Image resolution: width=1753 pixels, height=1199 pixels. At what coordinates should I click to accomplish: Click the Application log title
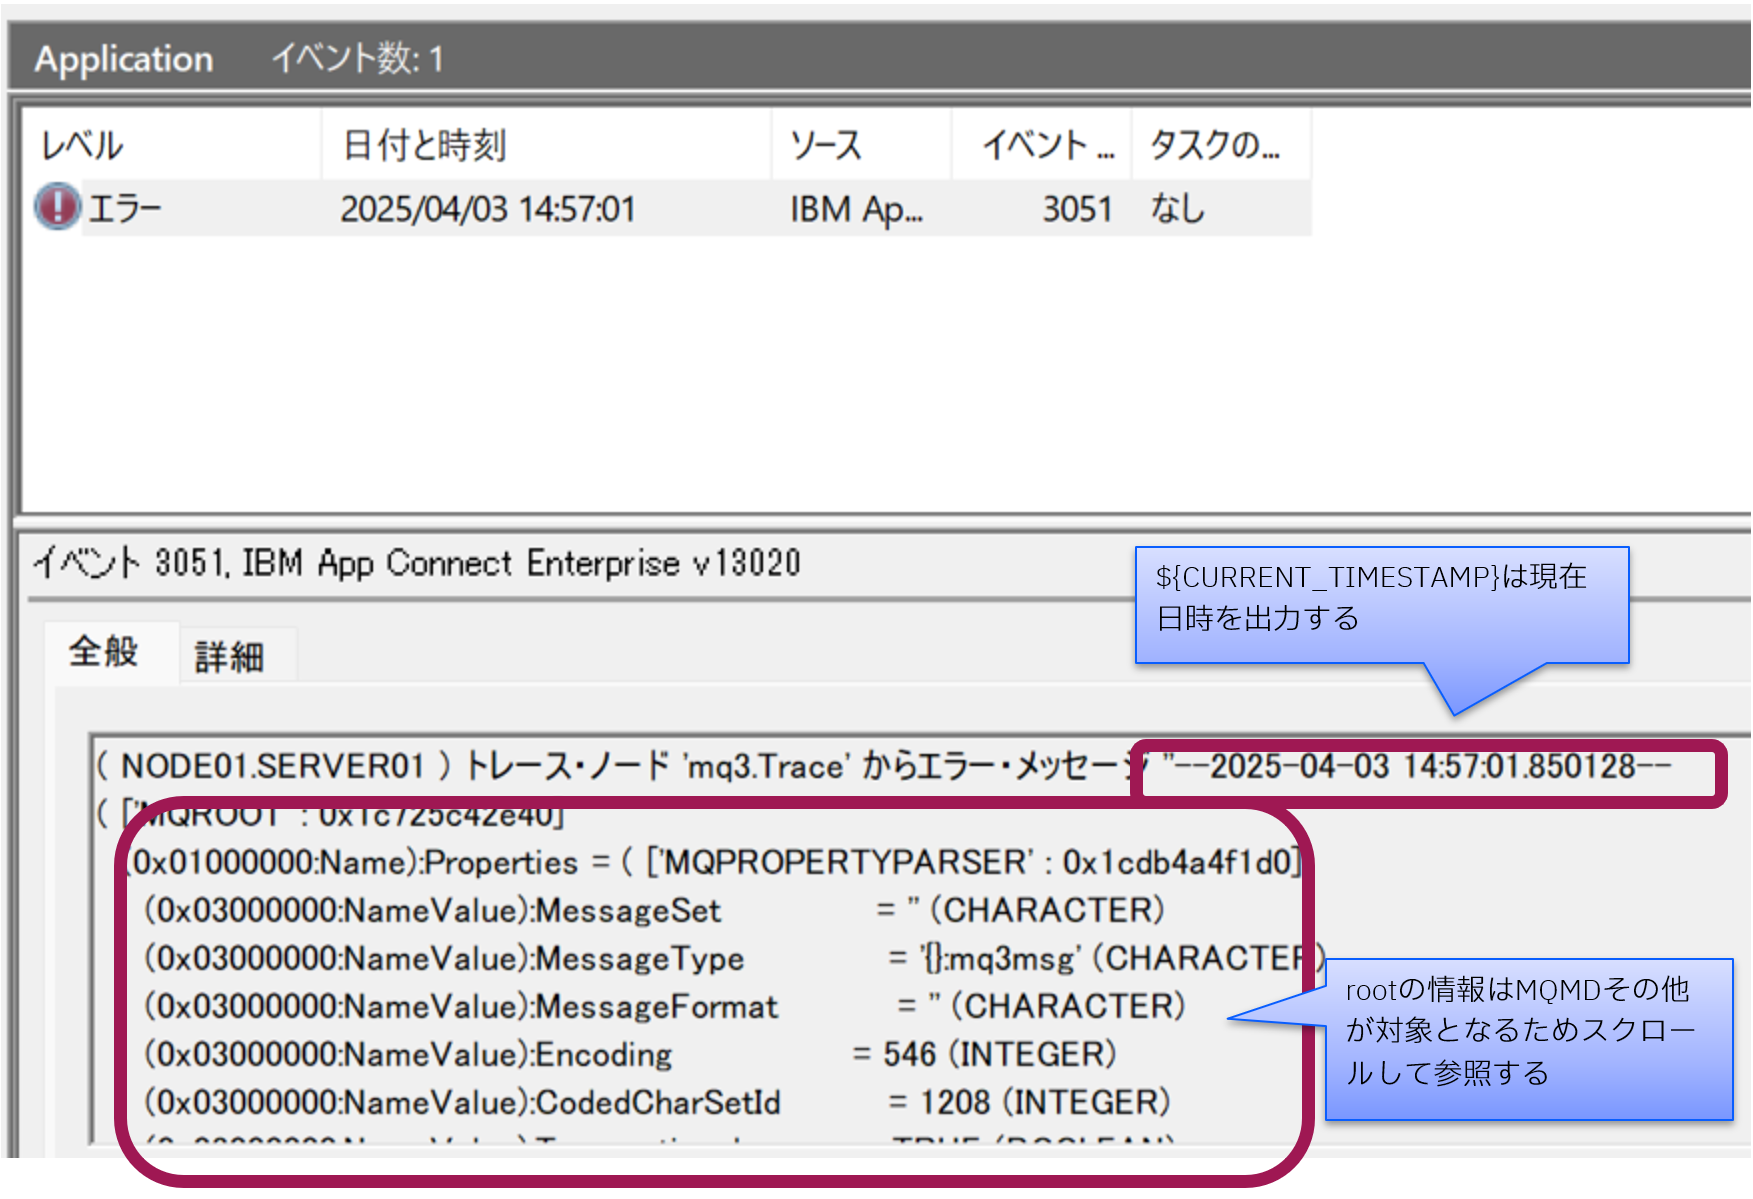point(124,59)
